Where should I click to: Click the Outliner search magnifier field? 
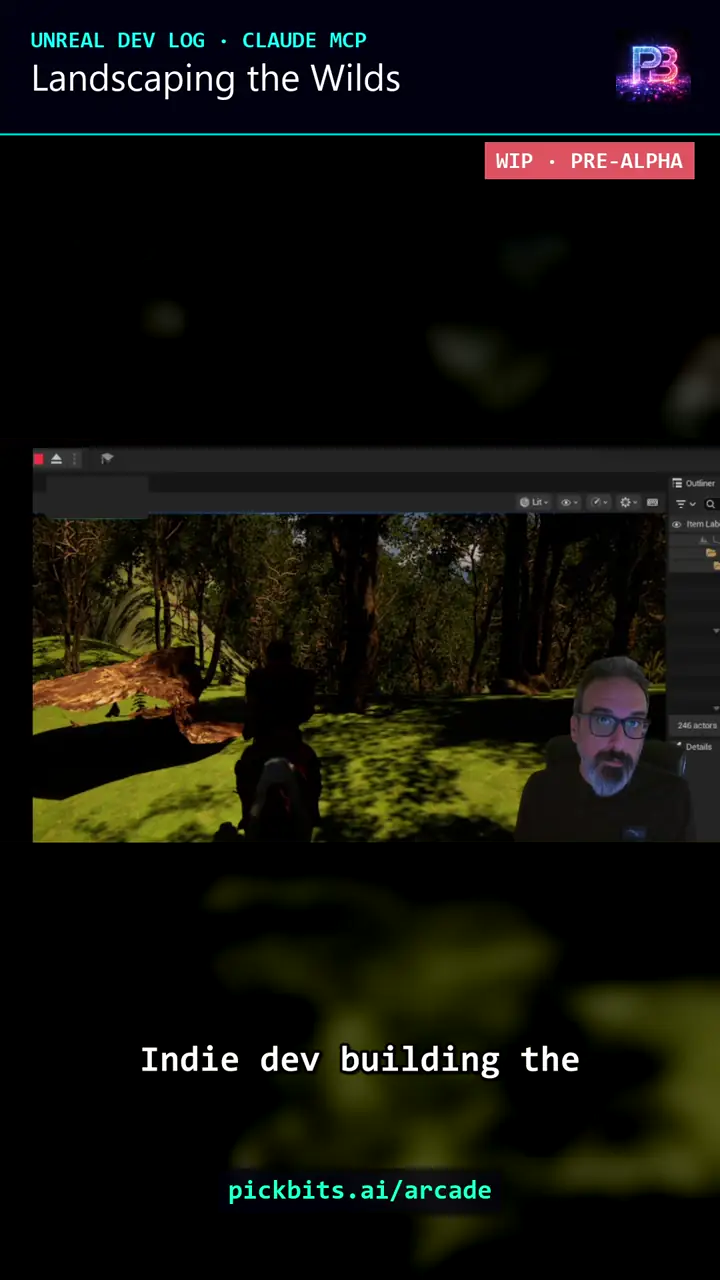coord(711,504)
